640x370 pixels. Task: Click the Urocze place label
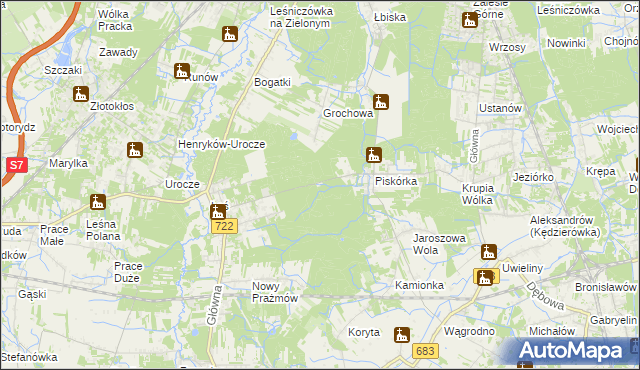tap(182, 184)
